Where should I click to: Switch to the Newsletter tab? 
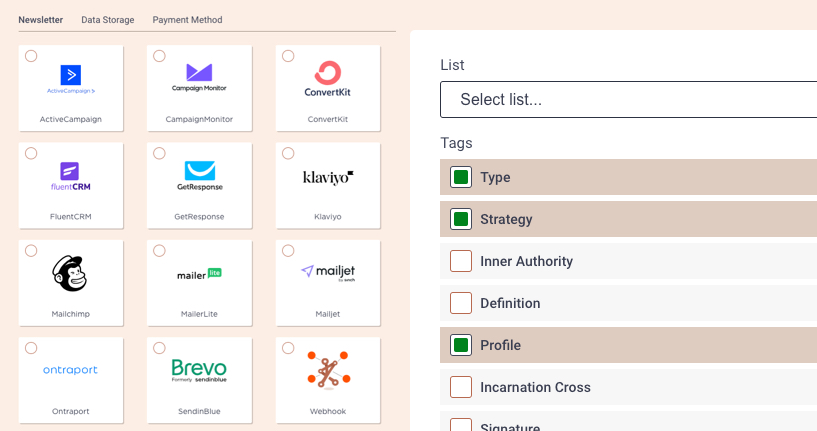click(41, 20)
